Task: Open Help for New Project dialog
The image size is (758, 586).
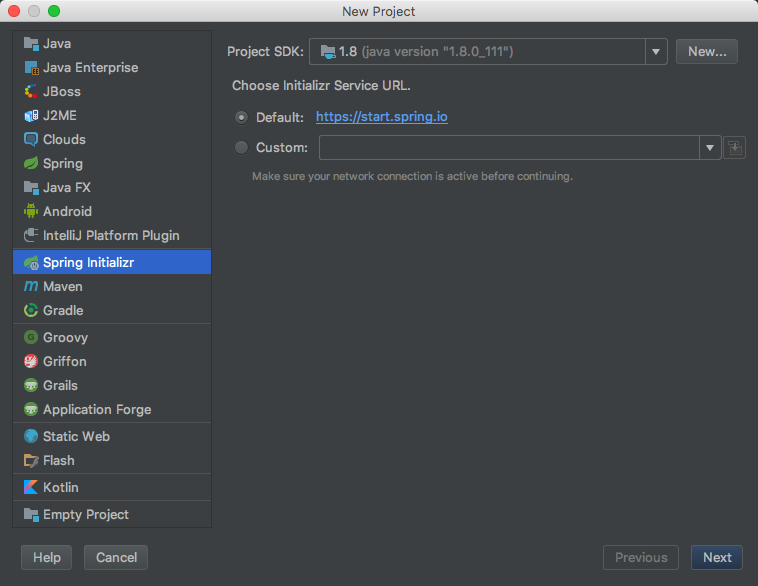Action: [47, 557]
